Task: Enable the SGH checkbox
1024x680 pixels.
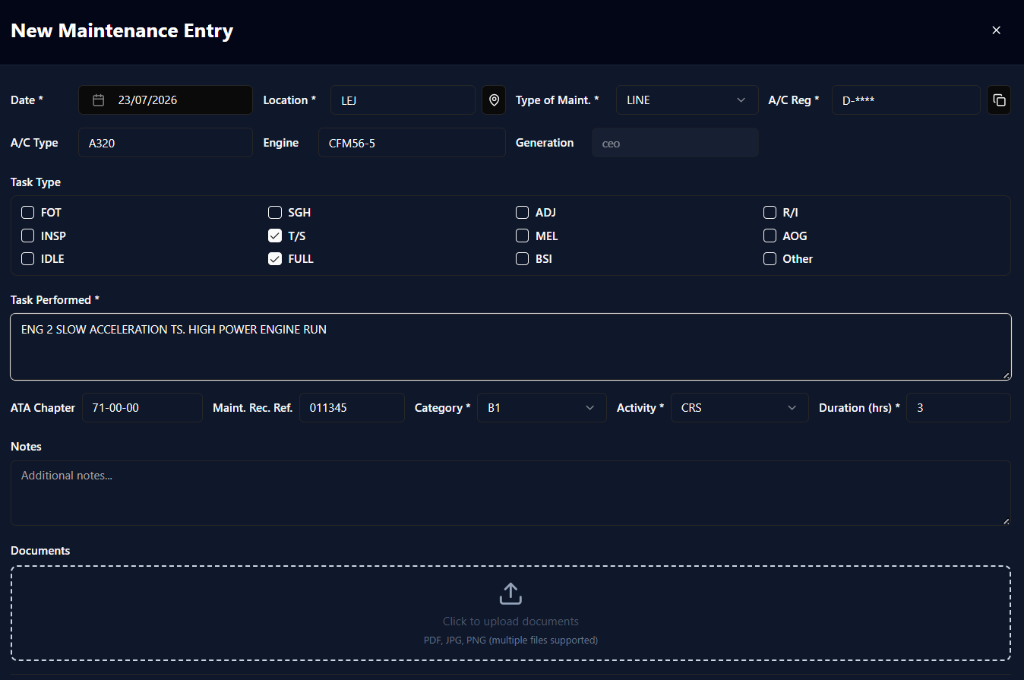Action: [x=275, y=212]
